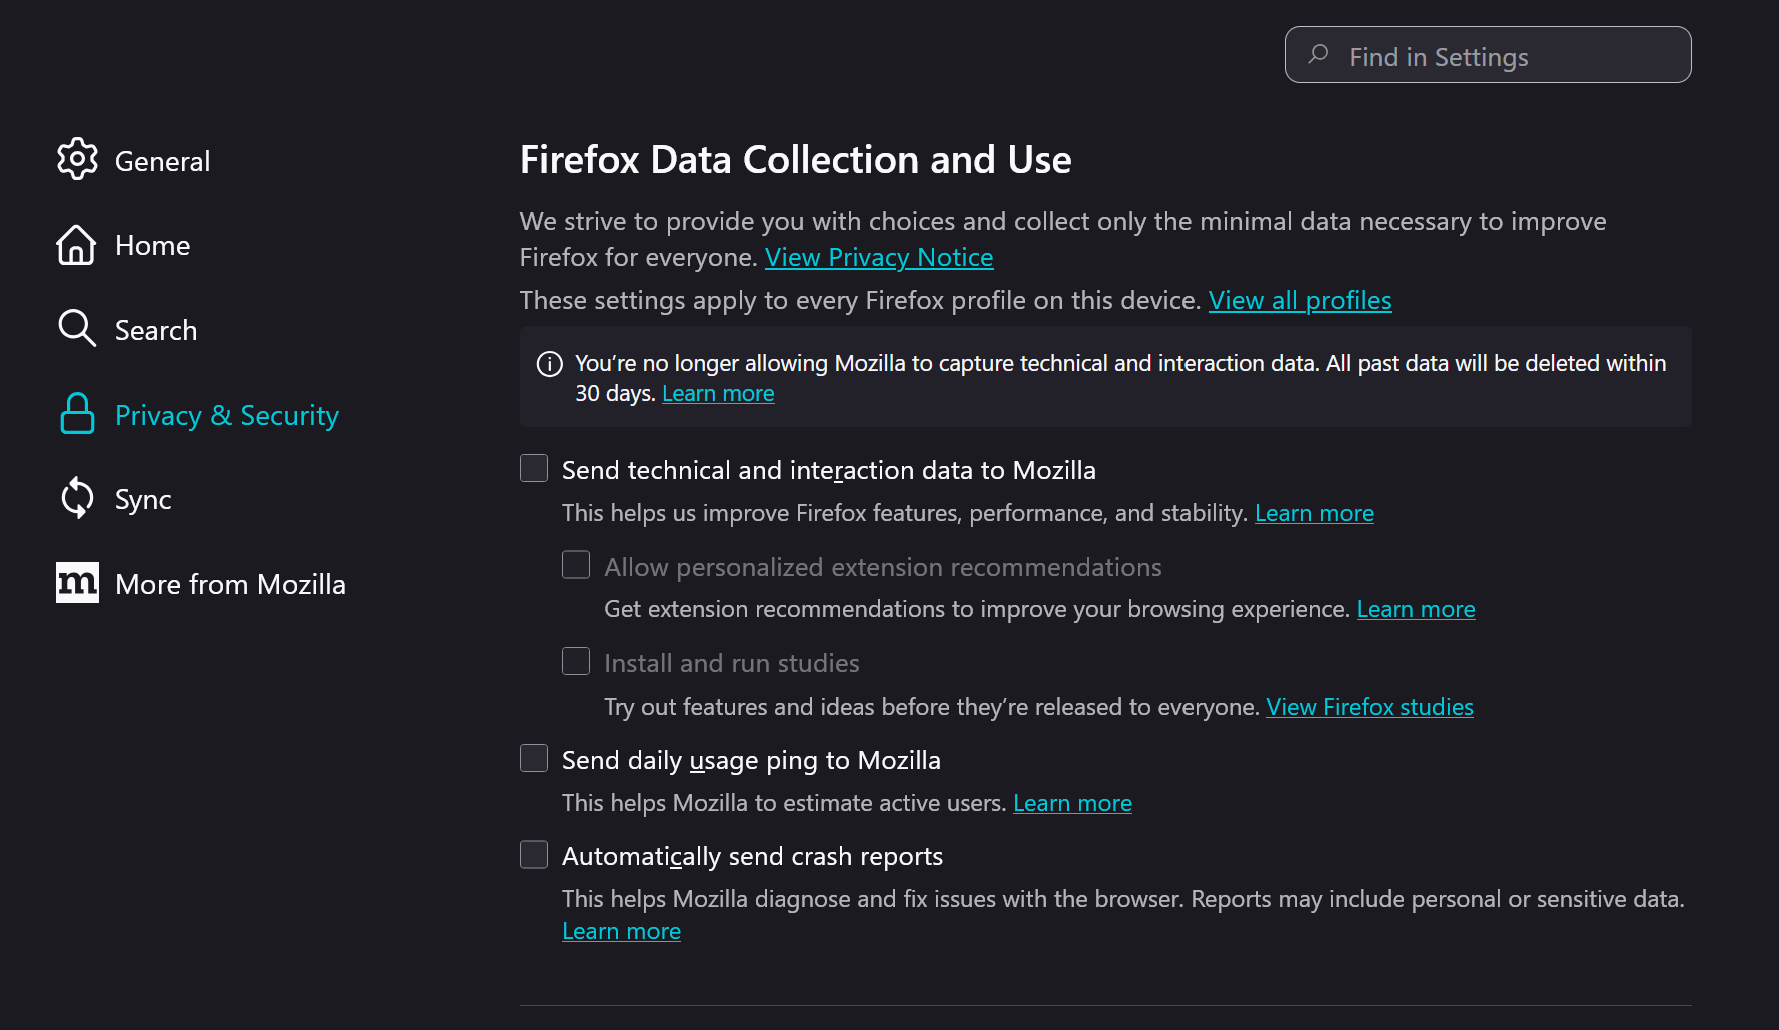The image size is (1779, 1030).
Task: Click the General settings gear icon
Action: tap(76, 159)
